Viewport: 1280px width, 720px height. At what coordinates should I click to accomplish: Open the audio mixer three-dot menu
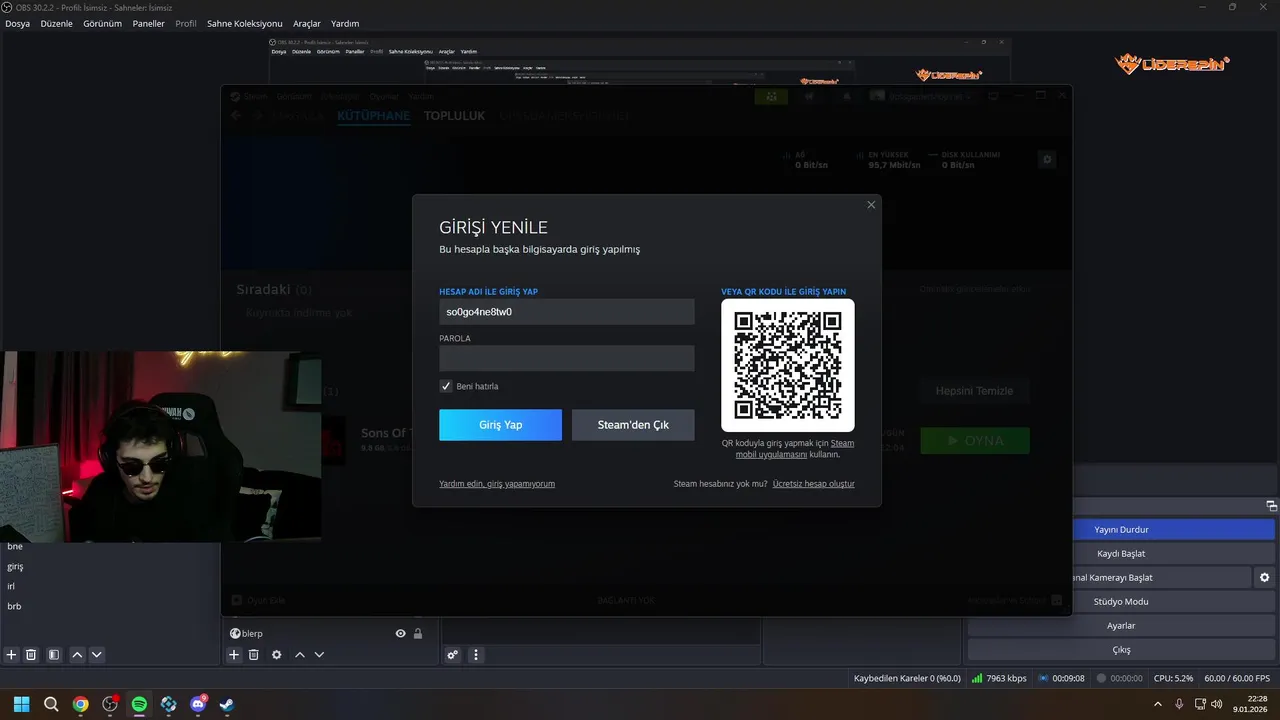click(x=476, y=655)
